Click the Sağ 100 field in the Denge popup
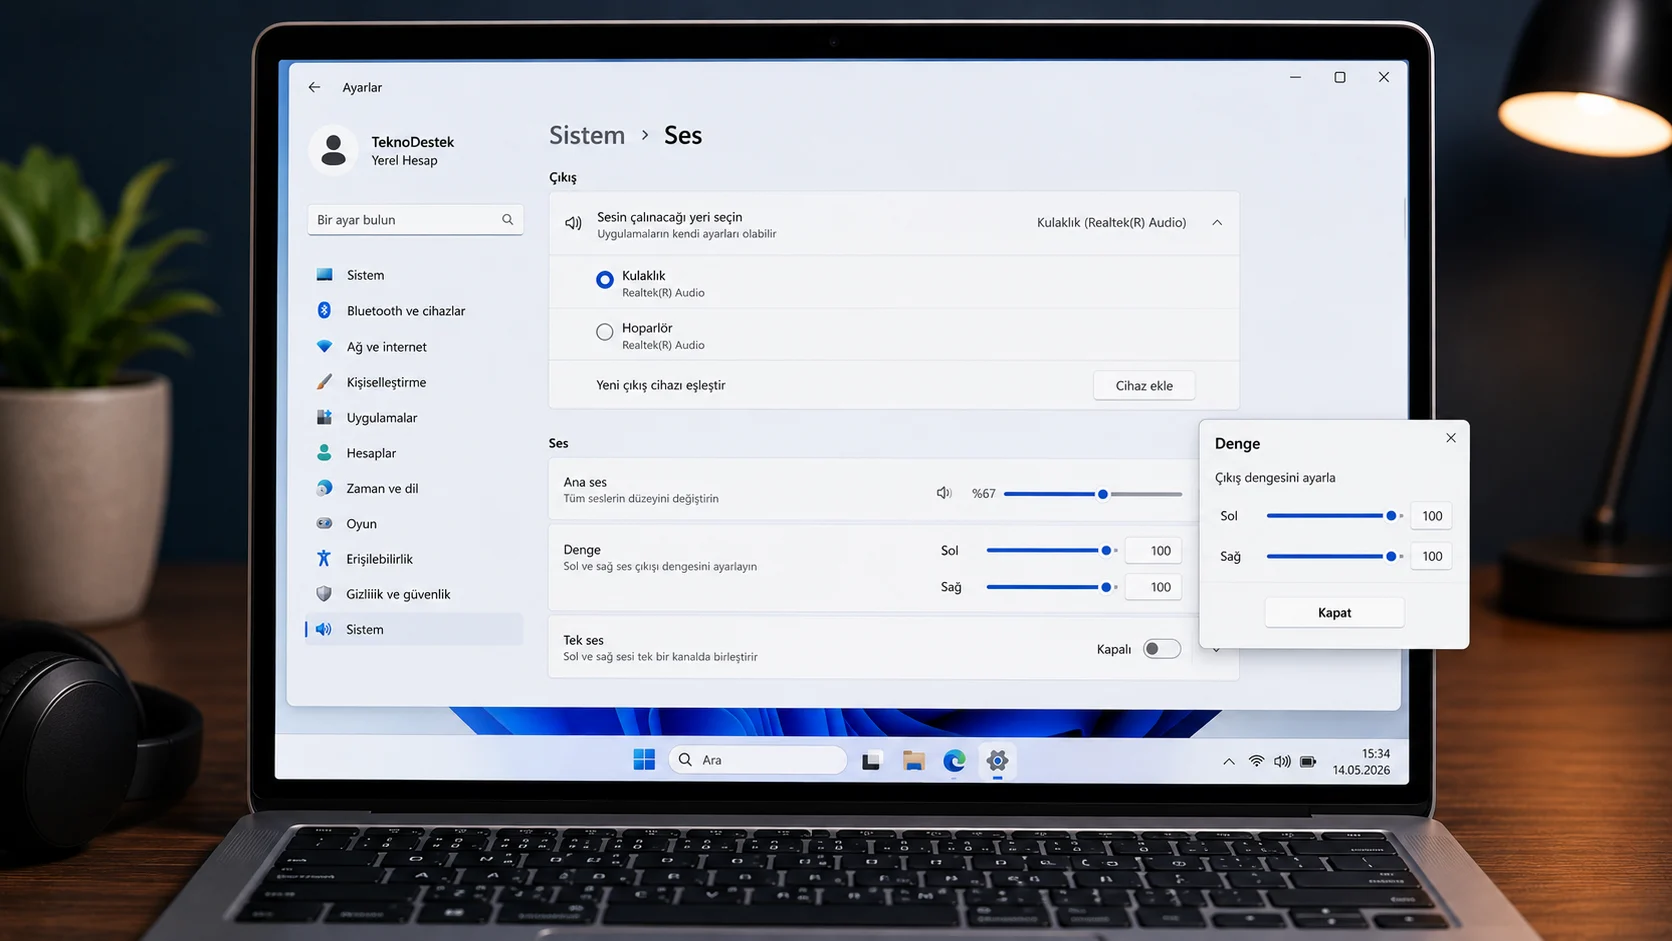This screenshot has height=941, width=1672. click(x=1431, y=556)
